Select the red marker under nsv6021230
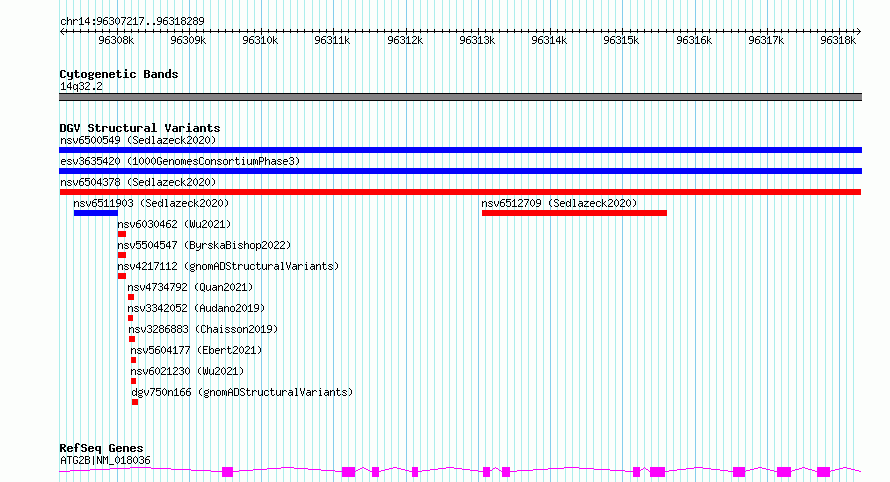Viewport: 890px width, 482px height. (133, 381)
